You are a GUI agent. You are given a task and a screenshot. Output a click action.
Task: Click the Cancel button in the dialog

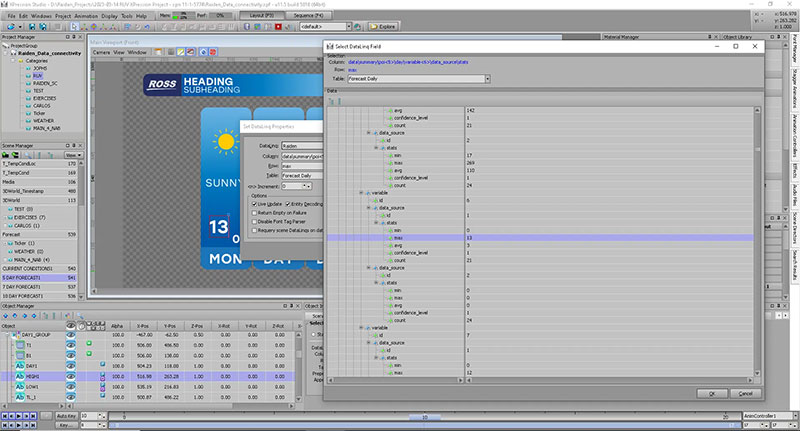tap(747, 393)
